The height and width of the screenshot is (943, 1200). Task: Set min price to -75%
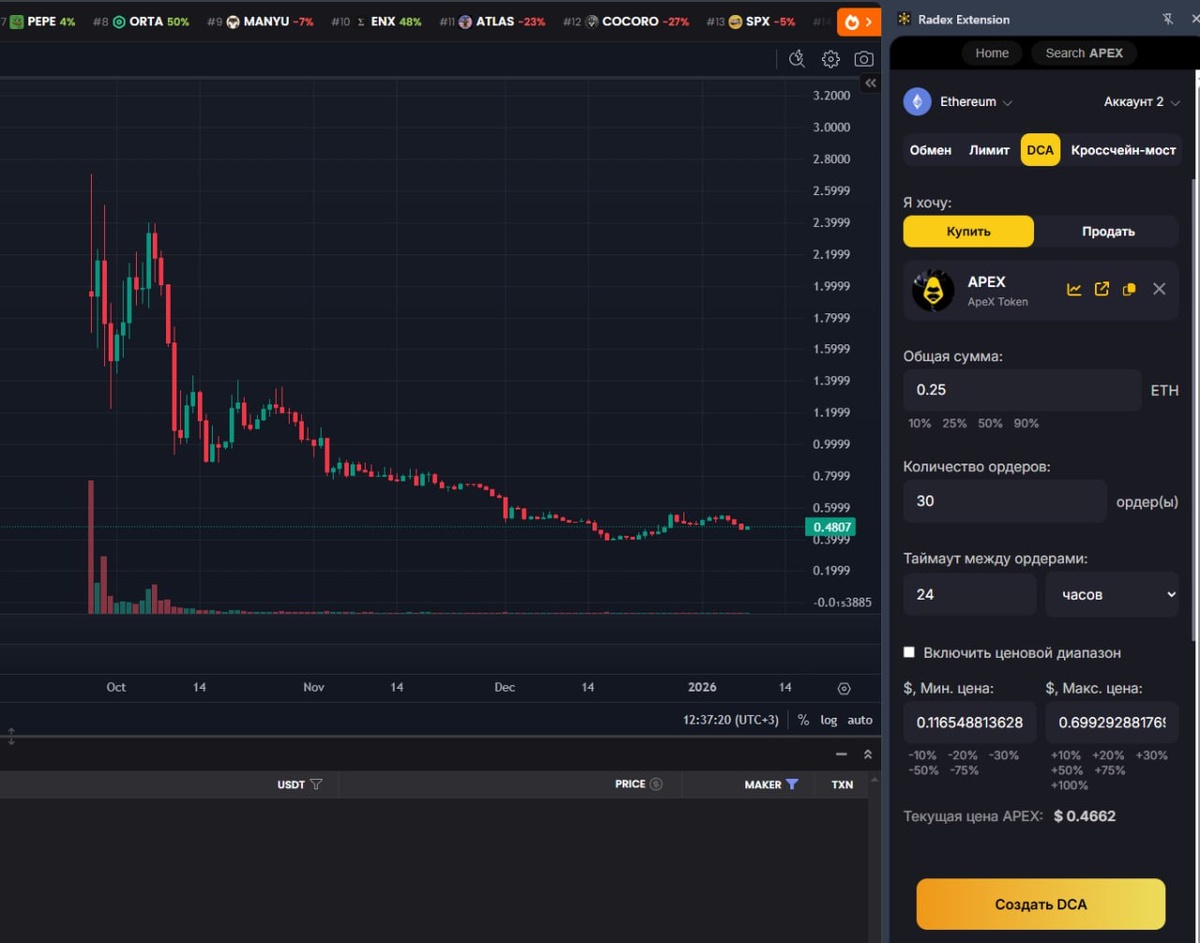coord(963,771)
